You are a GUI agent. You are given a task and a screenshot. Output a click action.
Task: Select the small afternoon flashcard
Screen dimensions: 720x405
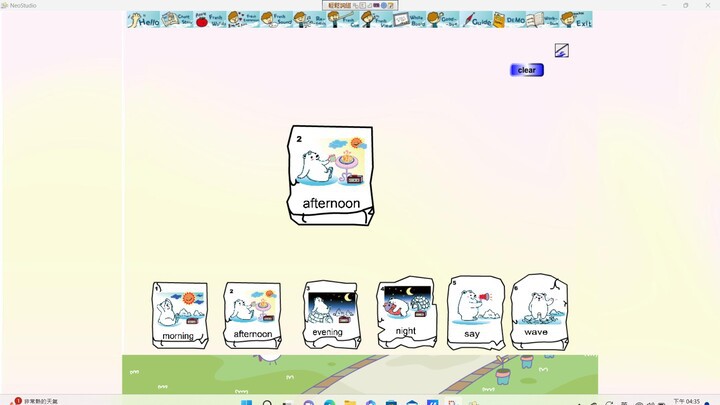(x=251, y=315)
